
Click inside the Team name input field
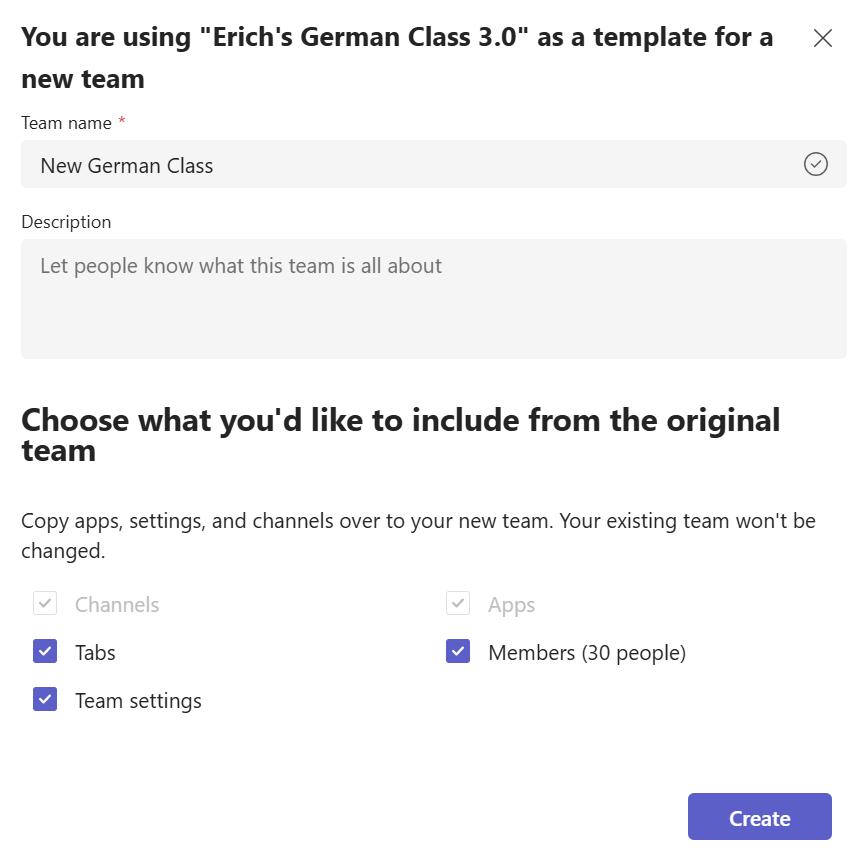coord(400,164)
